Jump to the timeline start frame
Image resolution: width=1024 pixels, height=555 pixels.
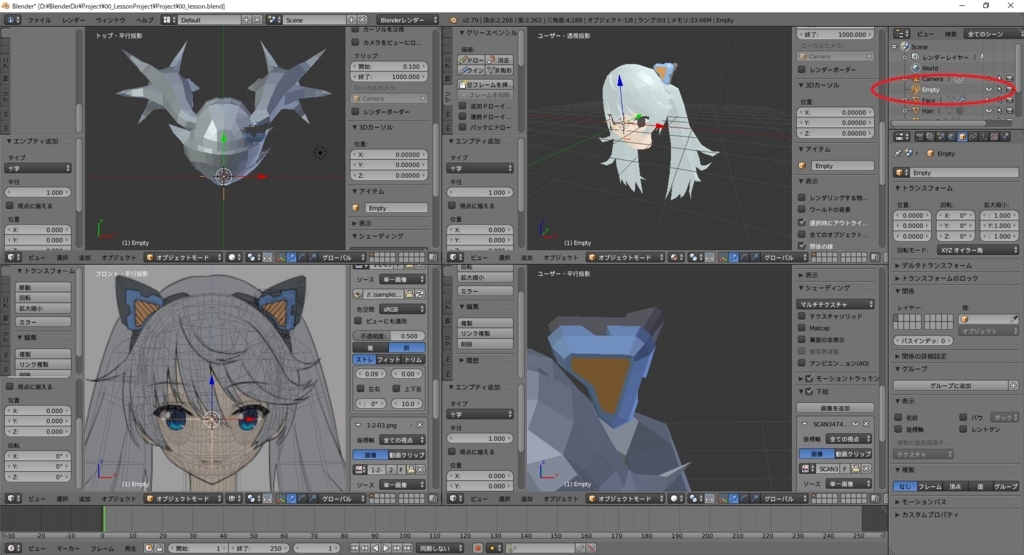tap(355, 548)
